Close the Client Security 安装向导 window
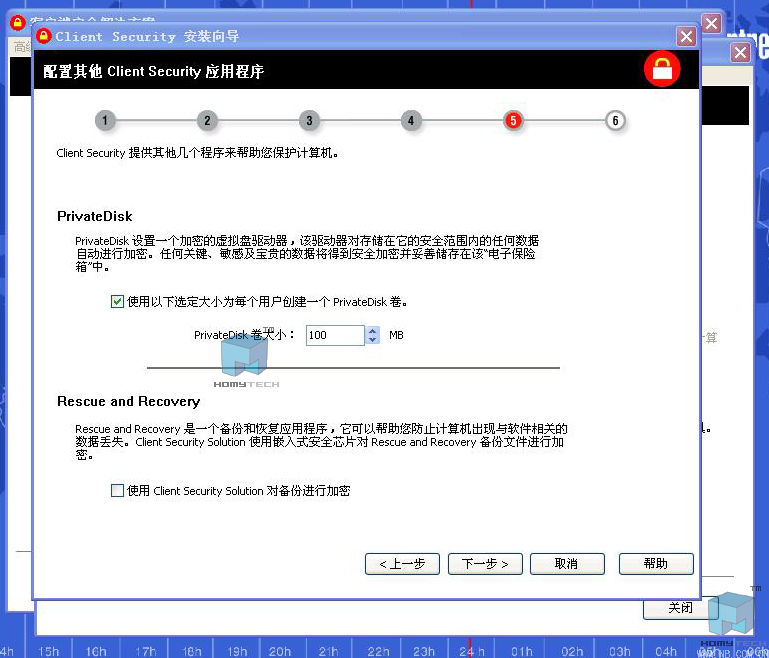769x658 pixels. click(686, 36)
